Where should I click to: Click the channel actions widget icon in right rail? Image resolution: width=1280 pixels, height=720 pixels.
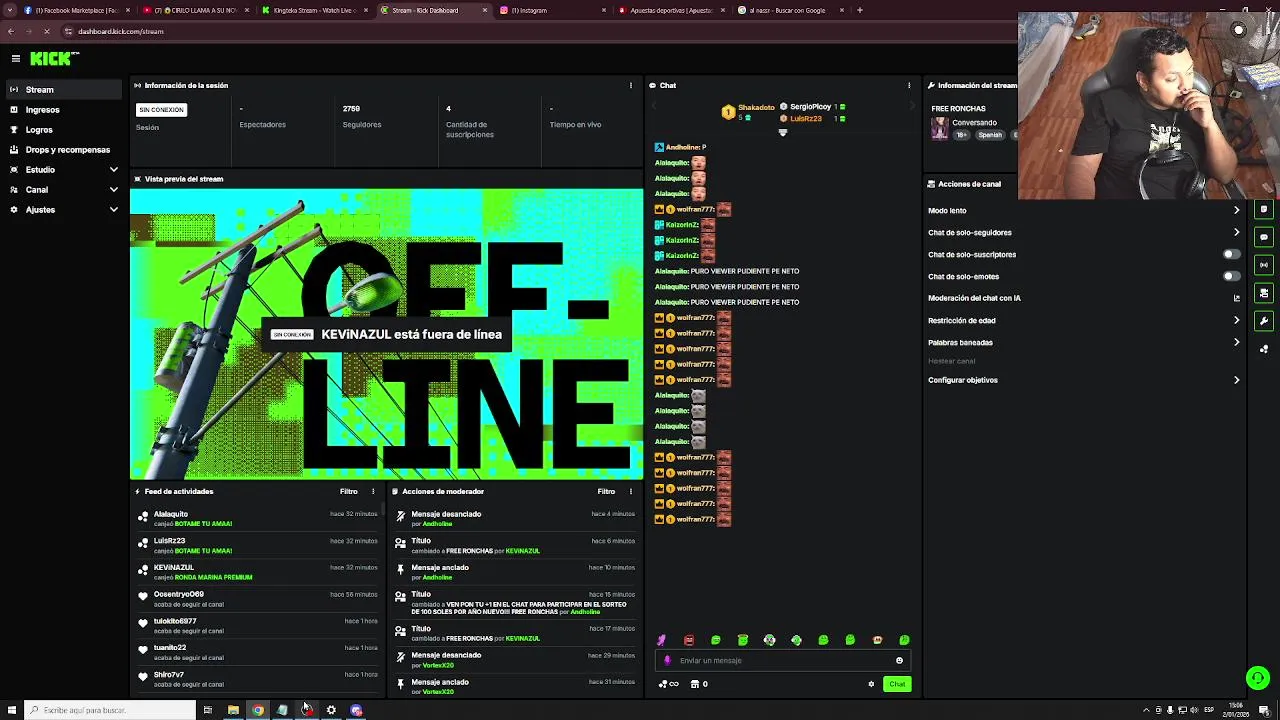[1264, 294]
